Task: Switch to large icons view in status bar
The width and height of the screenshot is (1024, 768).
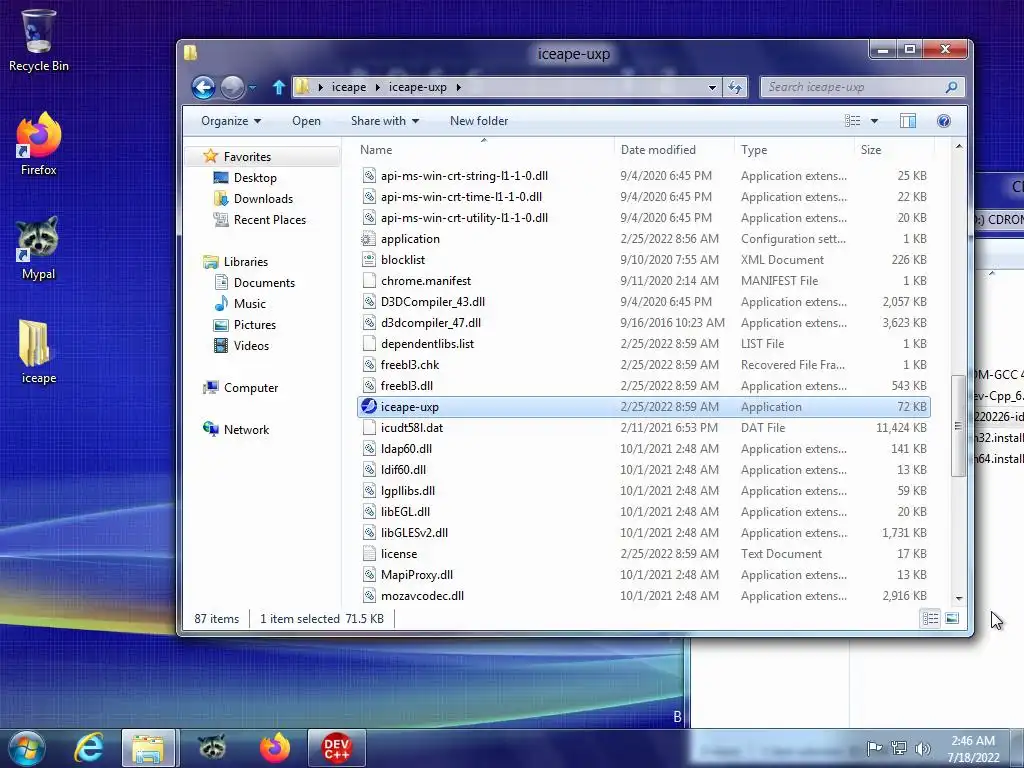Action: [x=952, y=618]
